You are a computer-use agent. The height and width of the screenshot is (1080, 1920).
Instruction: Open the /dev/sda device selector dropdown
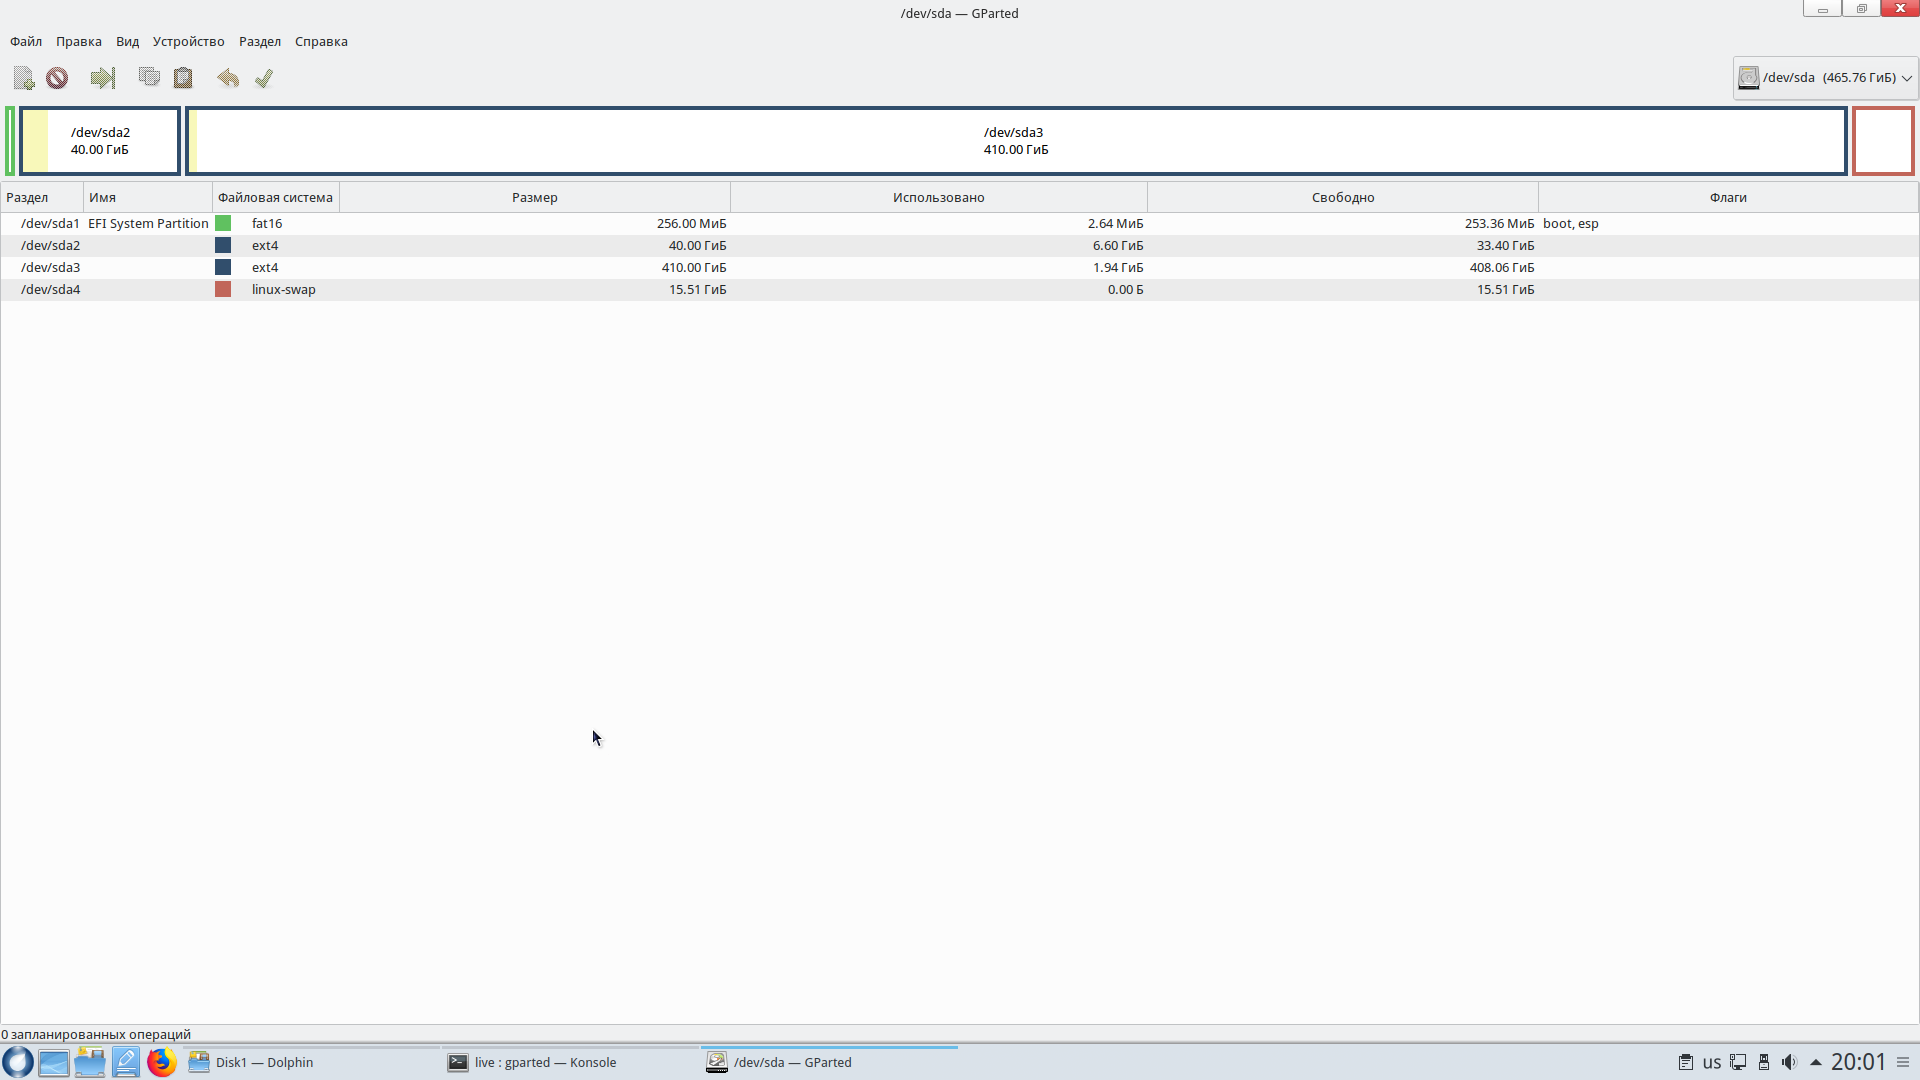point(1825,78)
